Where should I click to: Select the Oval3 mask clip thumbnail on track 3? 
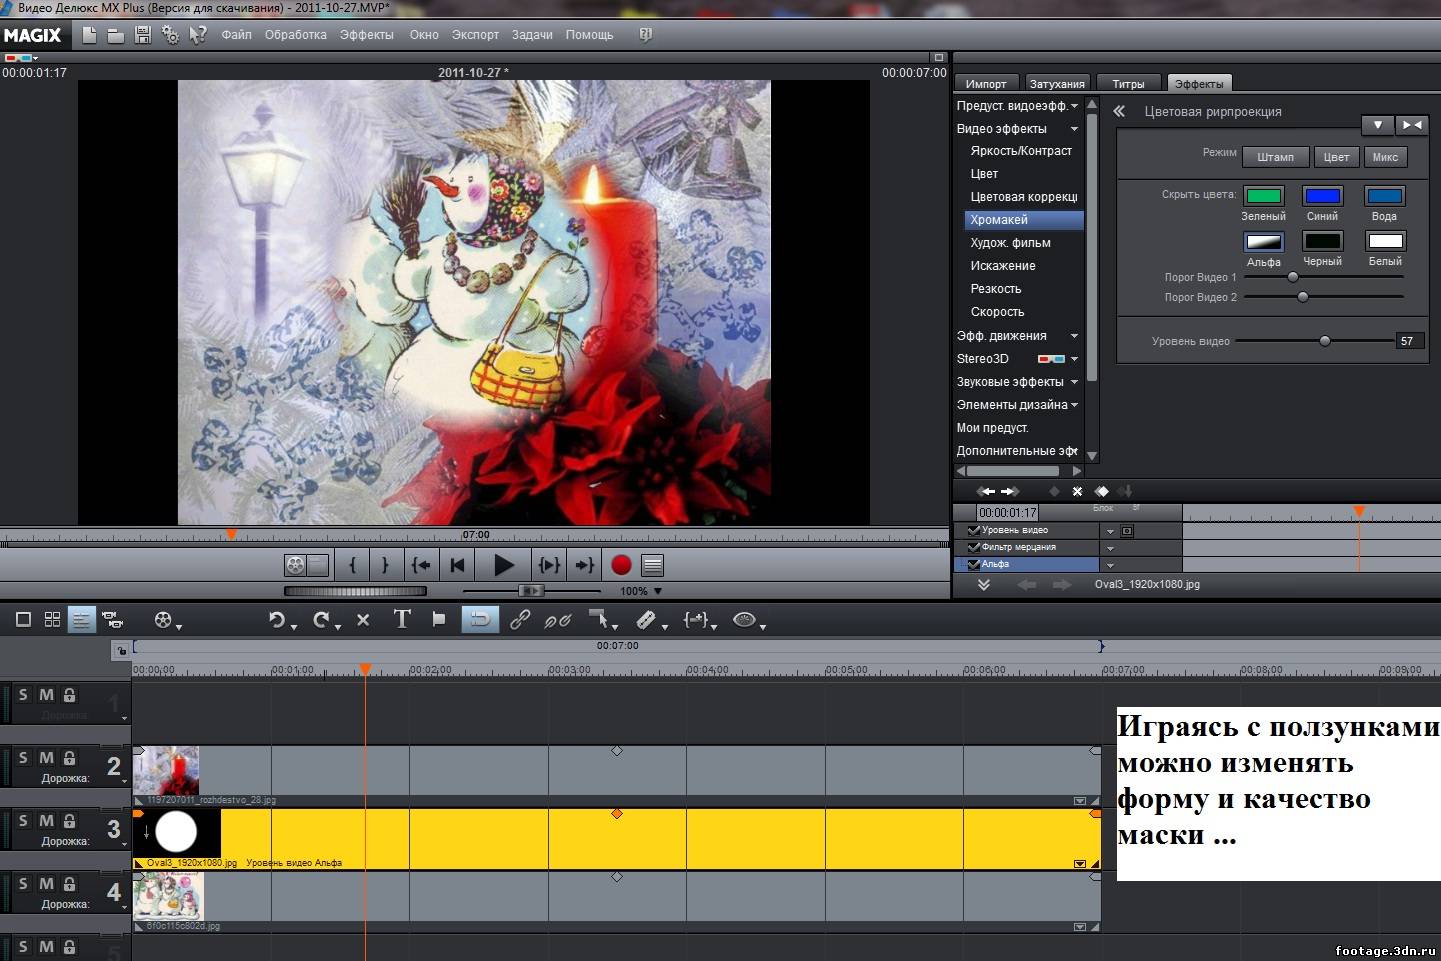[x=177, y=832]
